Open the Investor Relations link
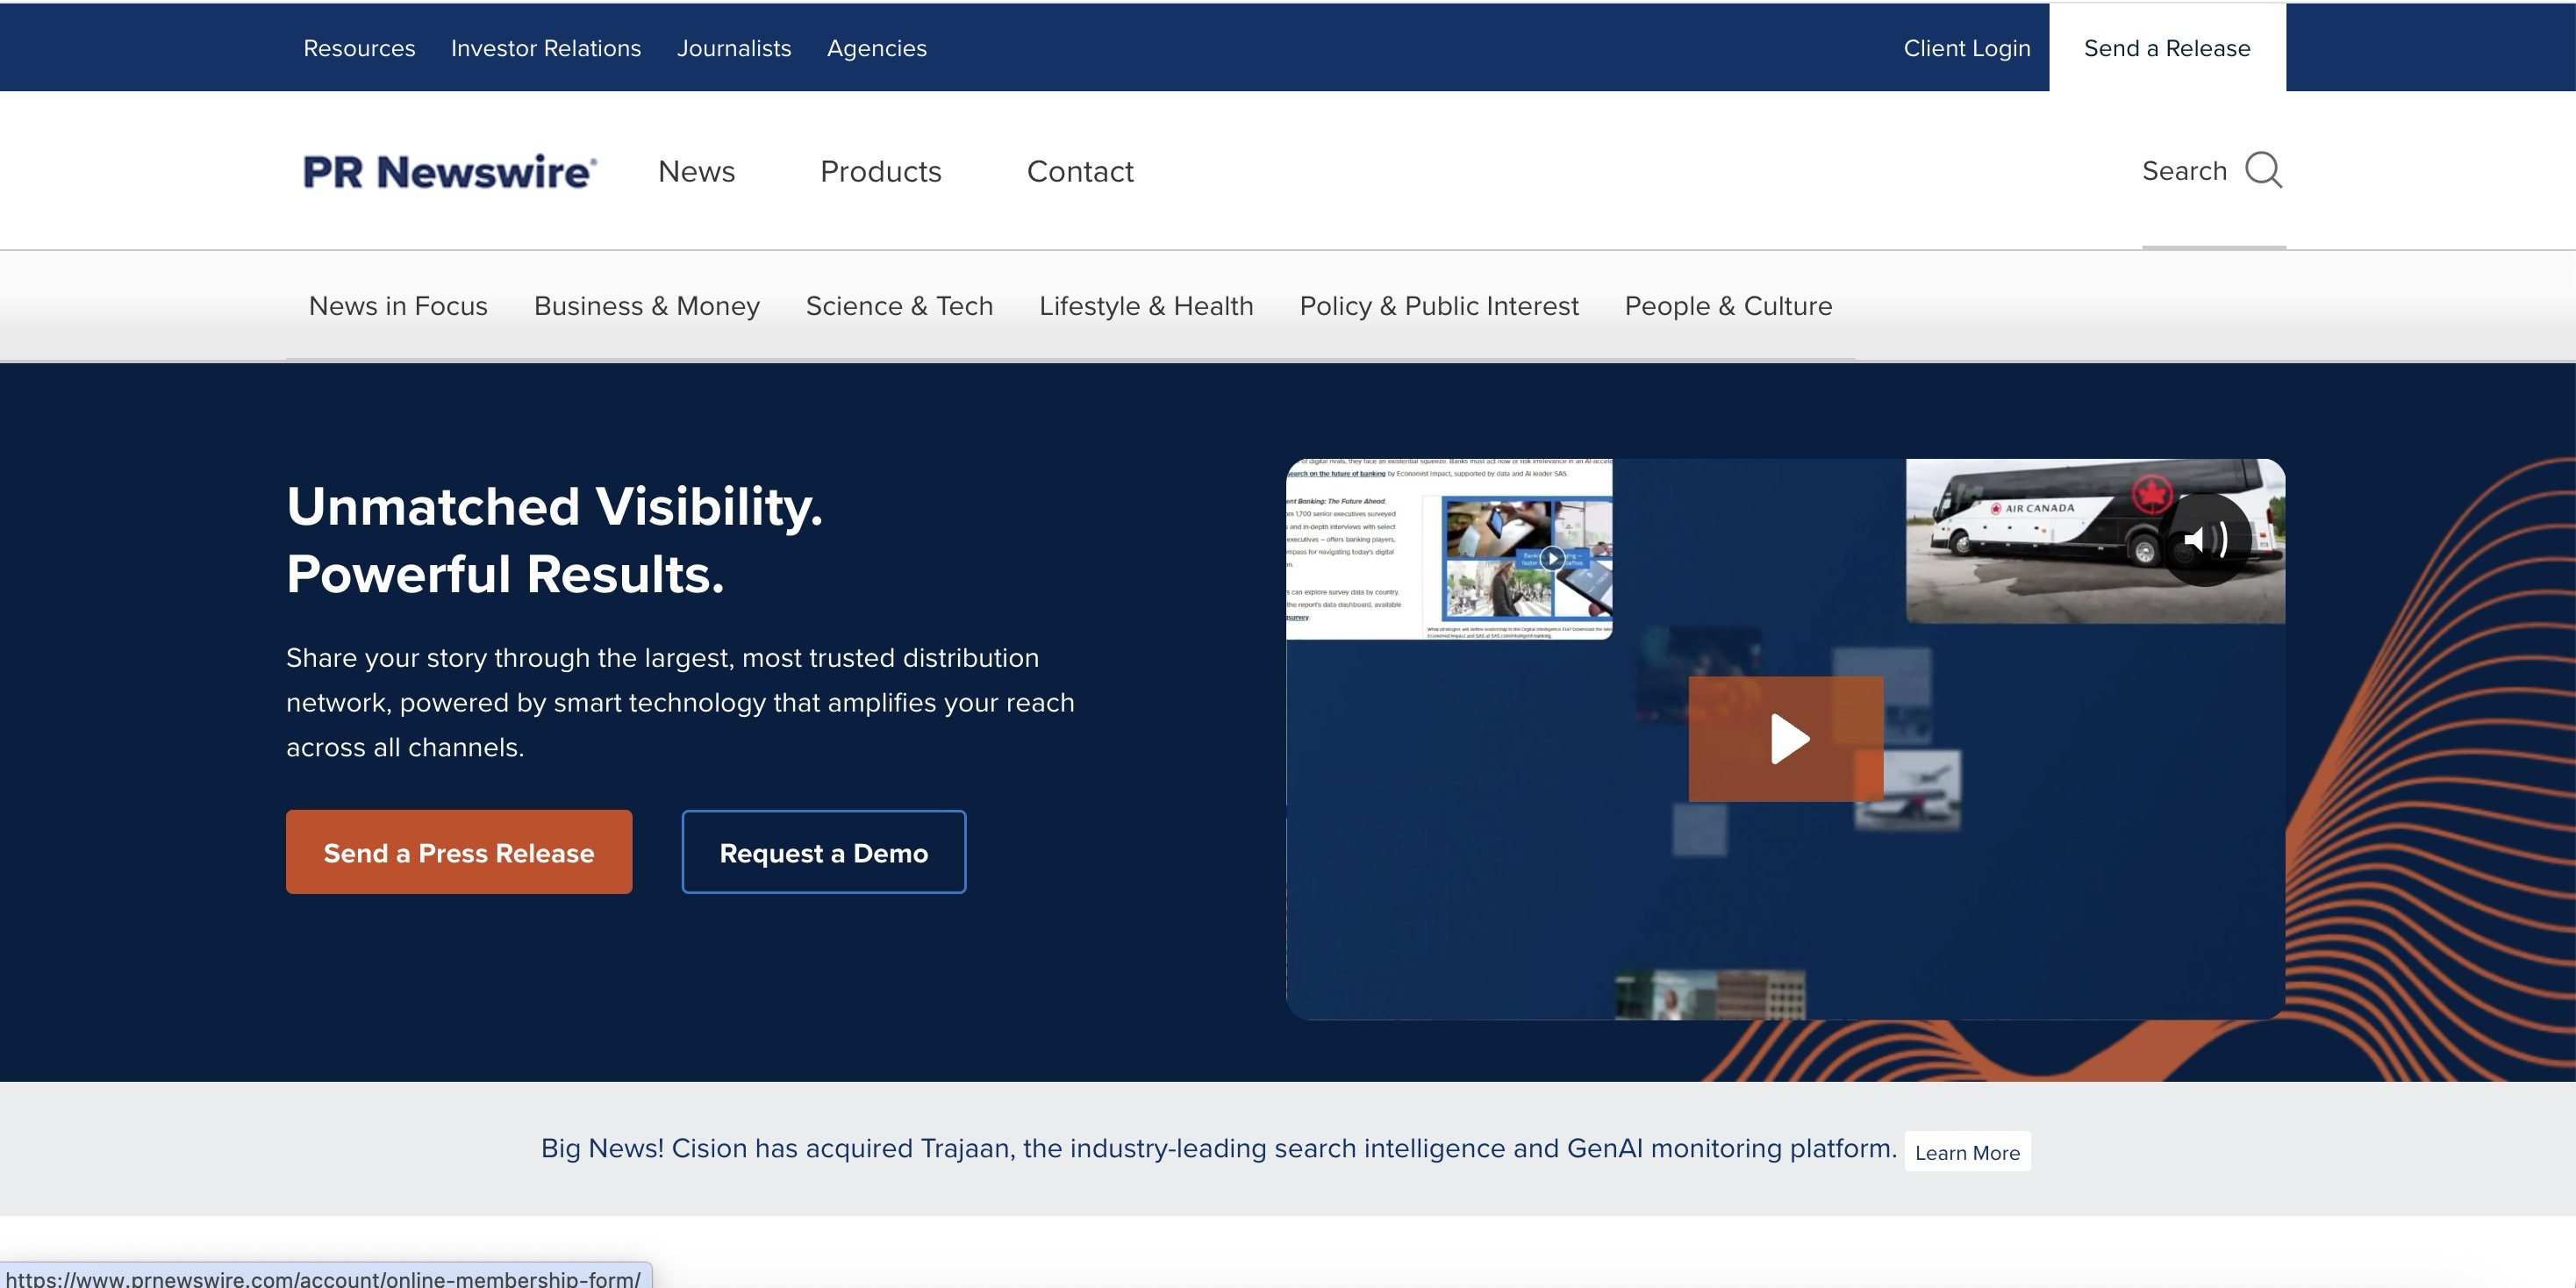The height and width of the screenshot is (1288, 2576). (546, 48)
